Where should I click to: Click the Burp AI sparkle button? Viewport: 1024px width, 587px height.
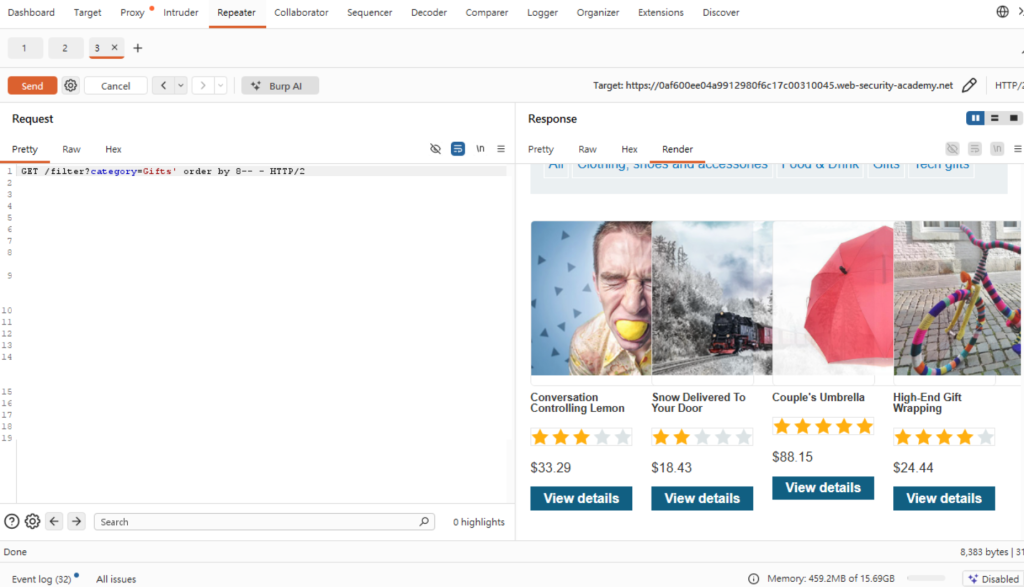coord(280,86)
